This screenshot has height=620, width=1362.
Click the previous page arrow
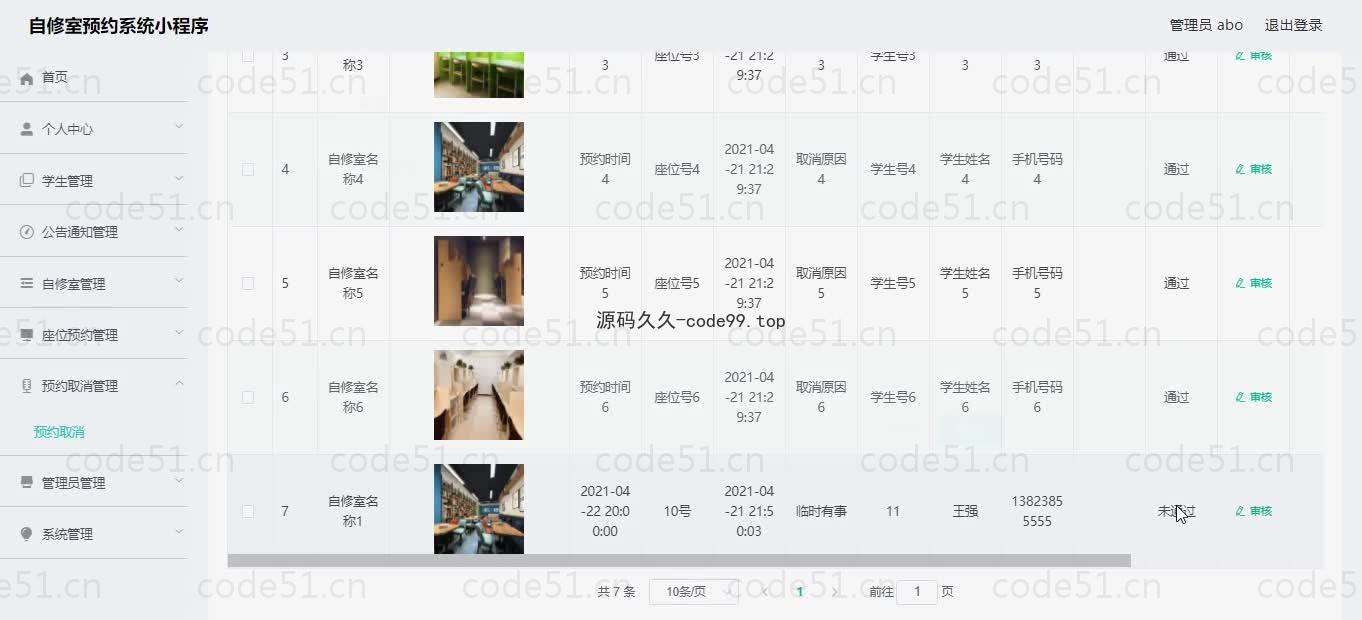(x=765, y=592)
